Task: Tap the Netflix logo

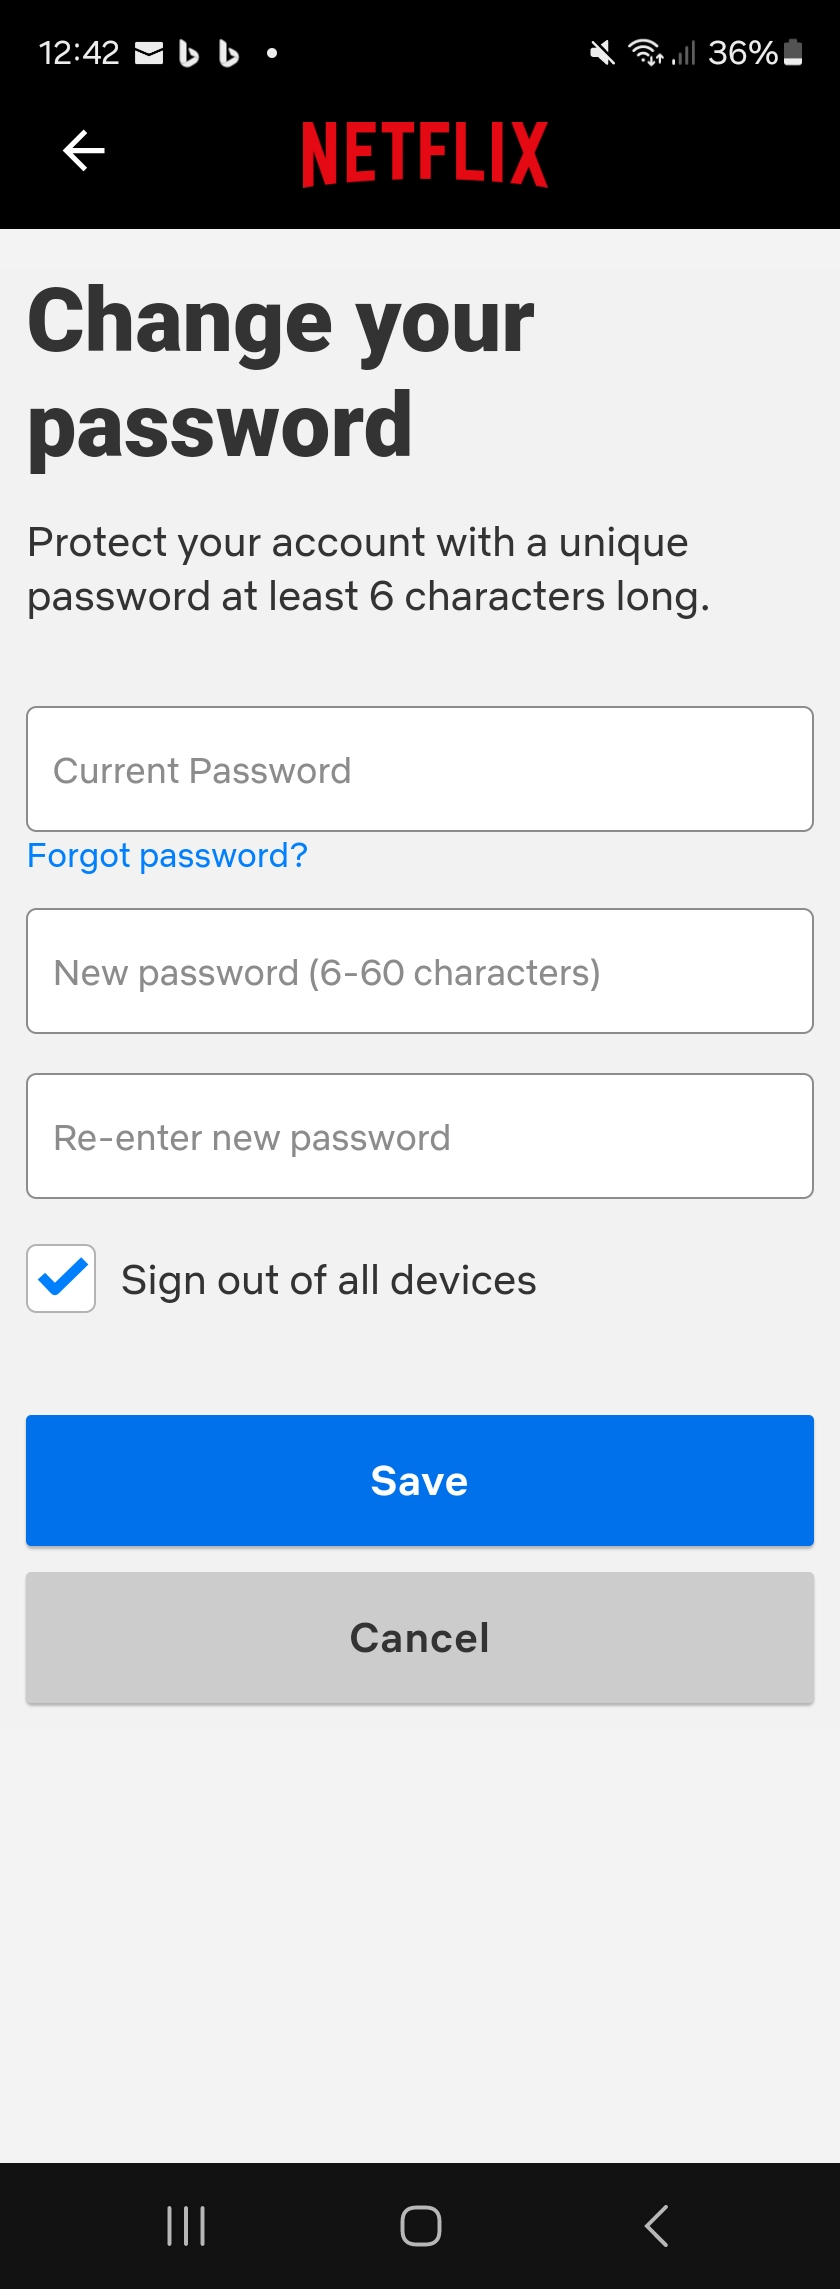Action: (424, 154)
